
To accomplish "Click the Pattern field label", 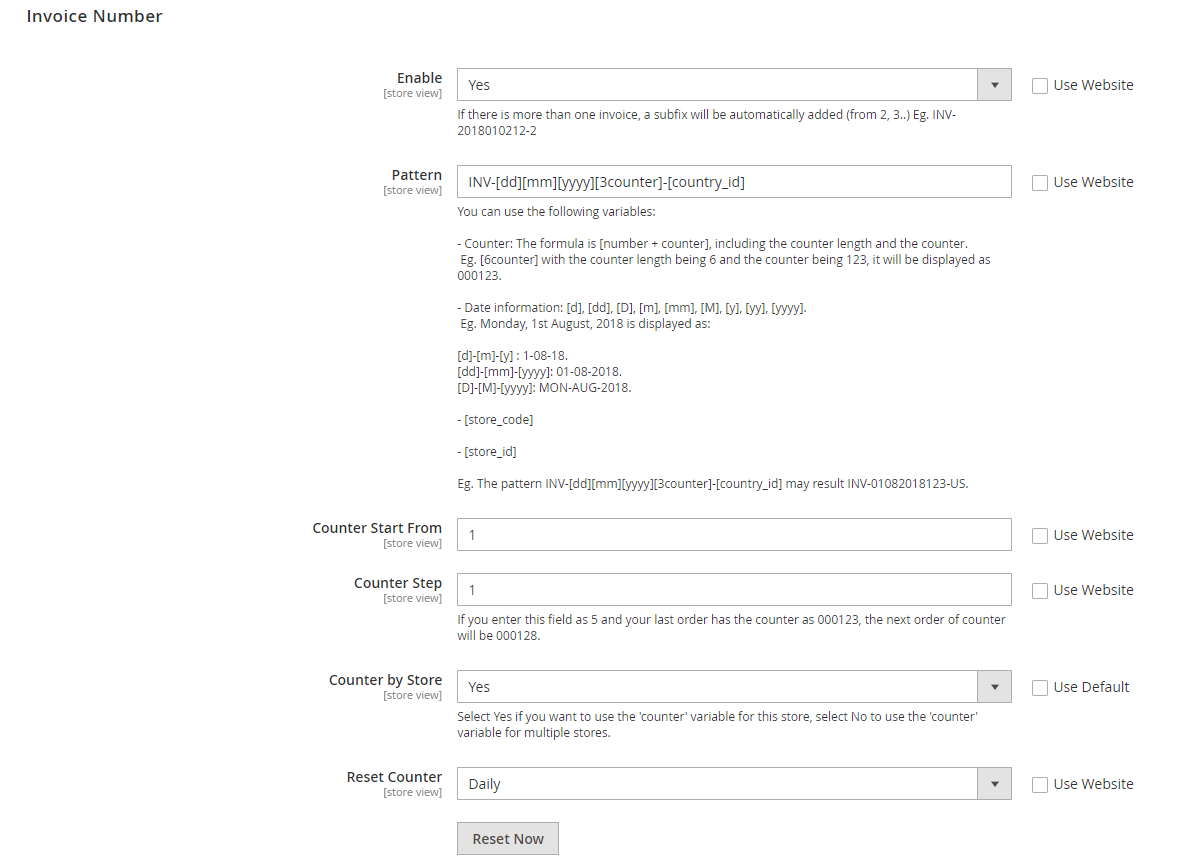I will click(x=416, y=175).
